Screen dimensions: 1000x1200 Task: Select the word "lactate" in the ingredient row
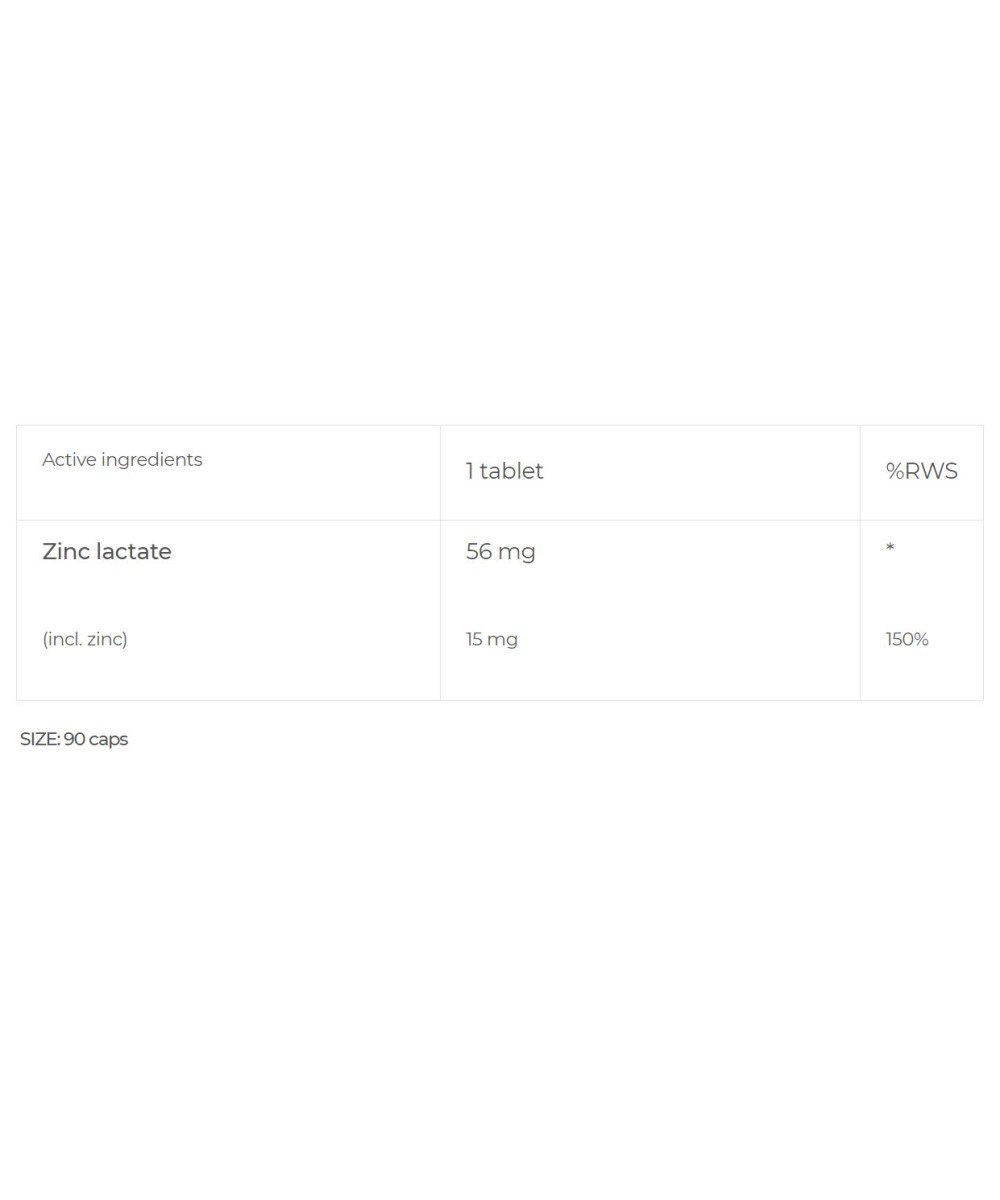tap(134, 552)
